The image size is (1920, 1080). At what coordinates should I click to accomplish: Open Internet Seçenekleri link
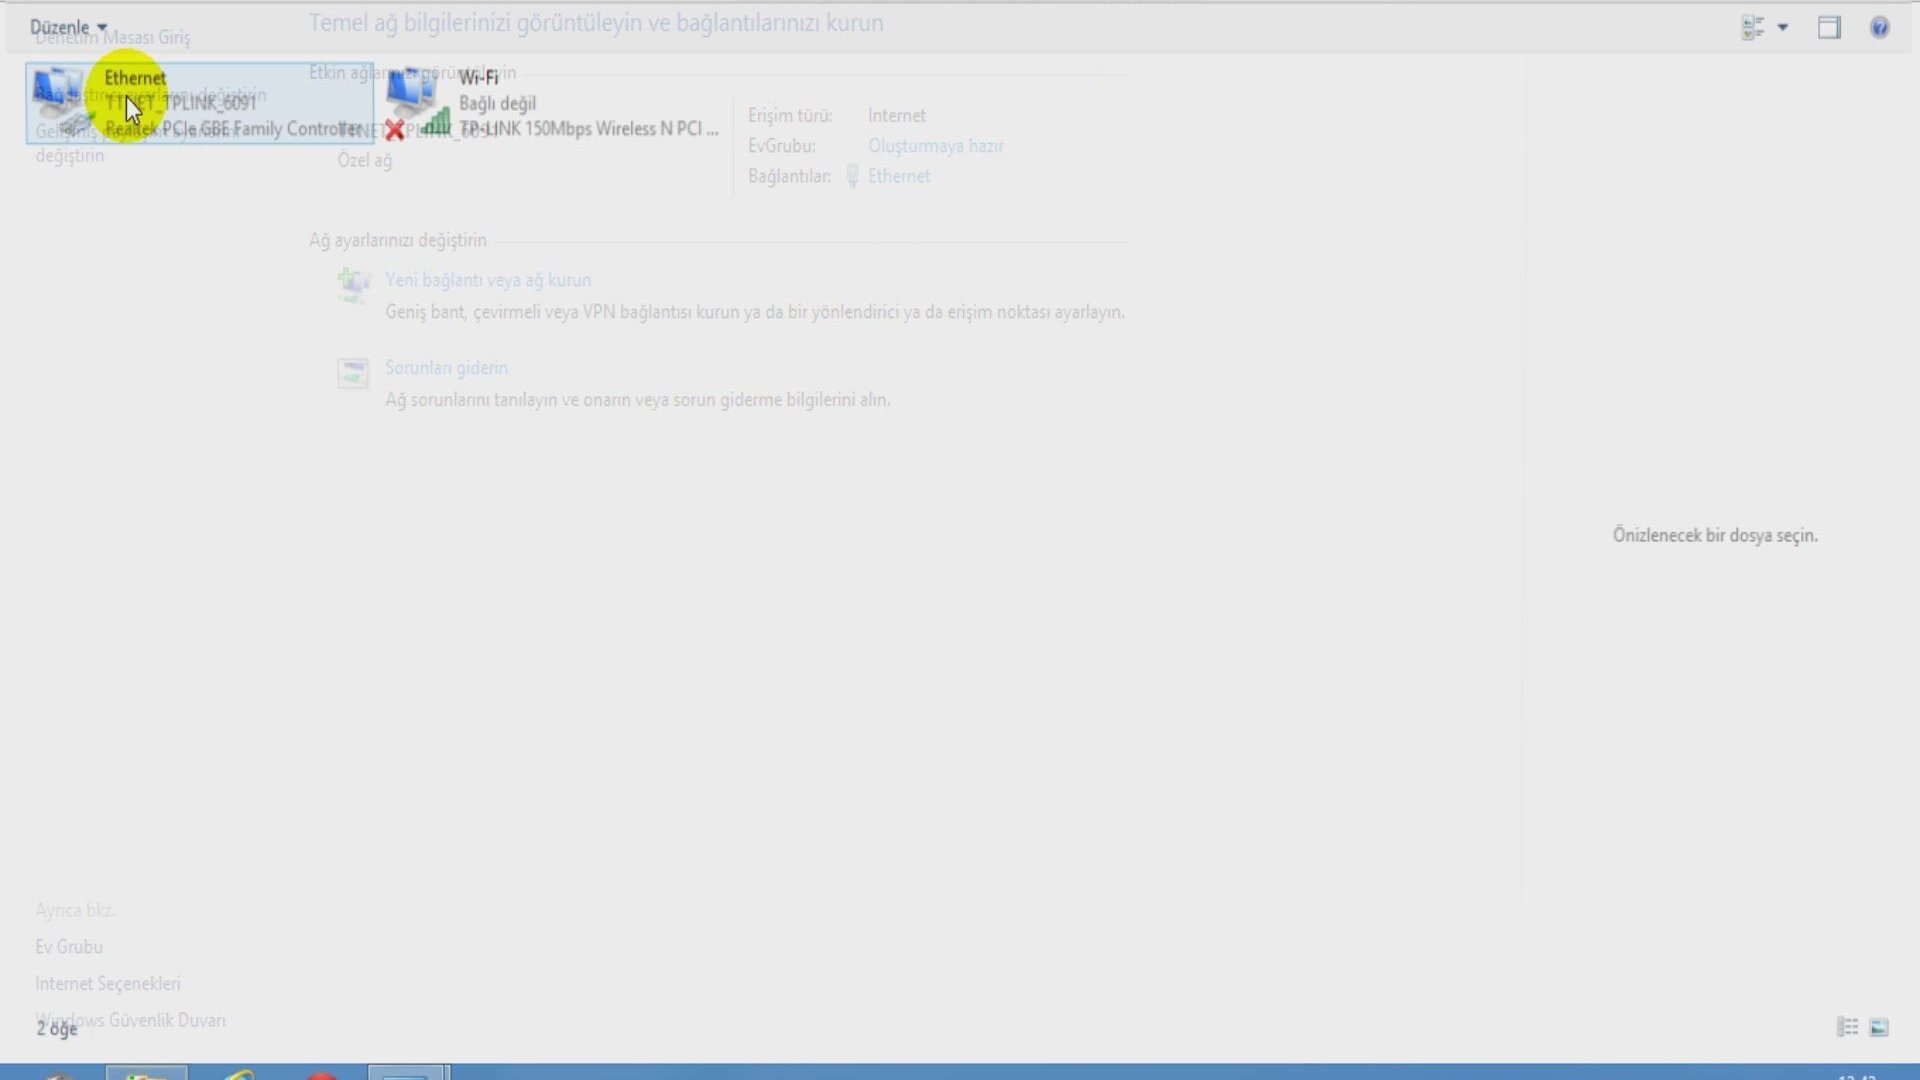click(108, 984)
